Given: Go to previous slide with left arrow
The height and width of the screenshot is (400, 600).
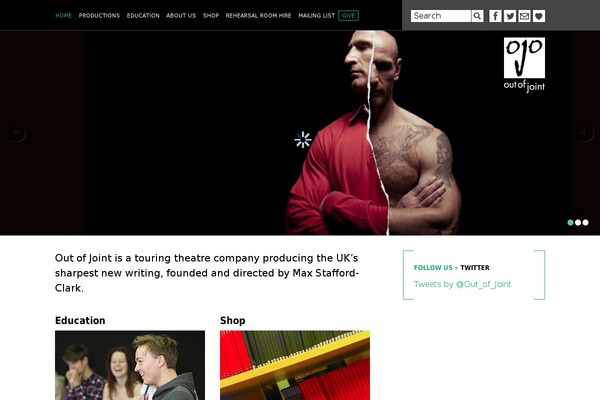Looking at the screenshot, I should (x=16, y=133).
